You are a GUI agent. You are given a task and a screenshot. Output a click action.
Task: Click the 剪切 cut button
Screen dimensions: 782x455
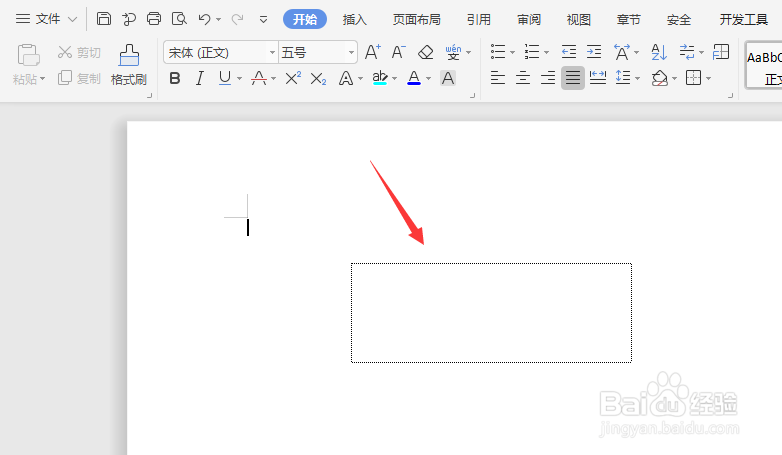tap(79, 52)
